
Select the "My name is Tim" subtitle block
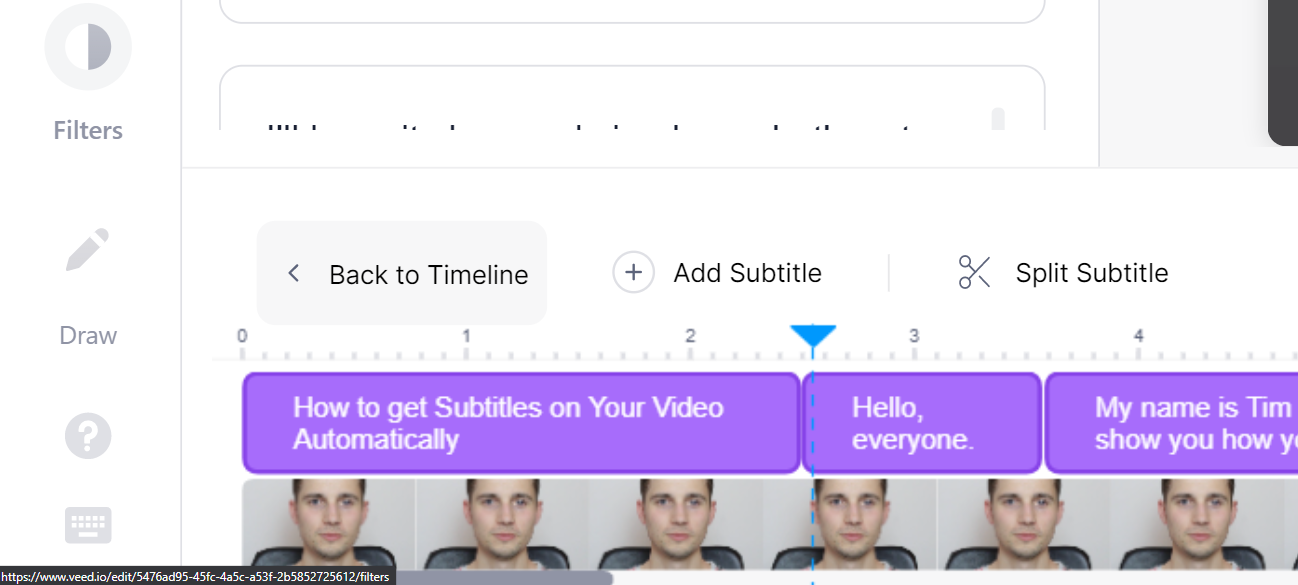1172,423
